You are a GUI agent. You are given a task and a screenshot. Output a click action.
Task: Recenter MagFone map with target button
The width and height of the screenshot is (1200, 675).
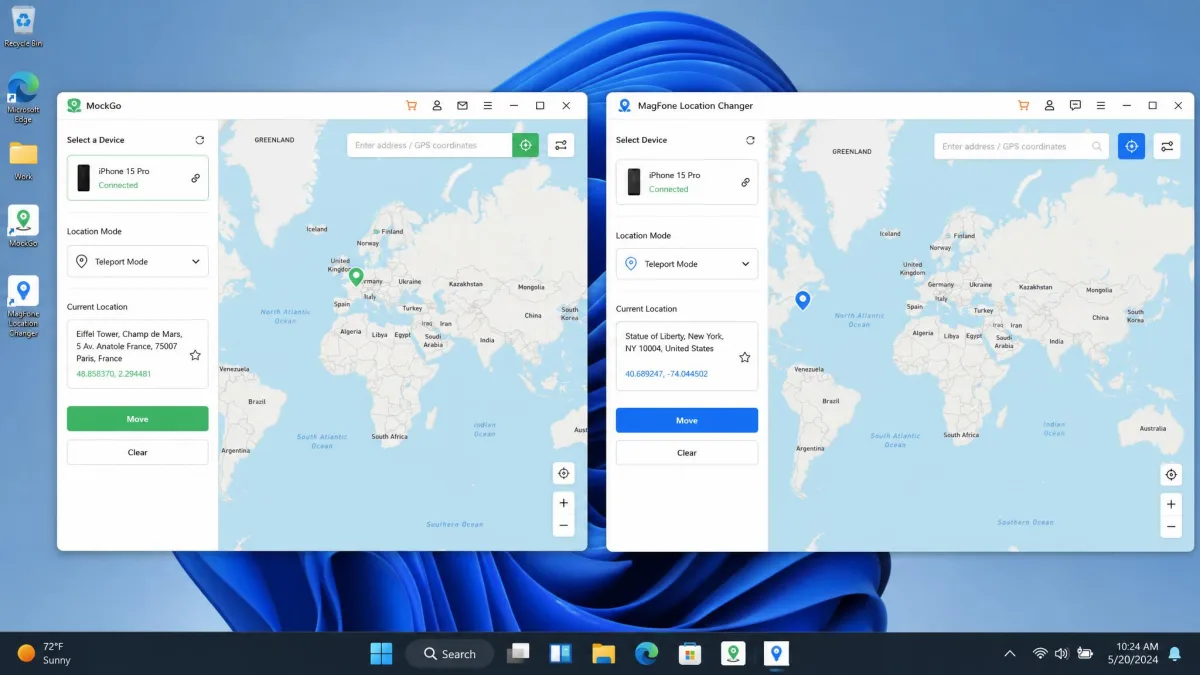tap(1171, 474)
